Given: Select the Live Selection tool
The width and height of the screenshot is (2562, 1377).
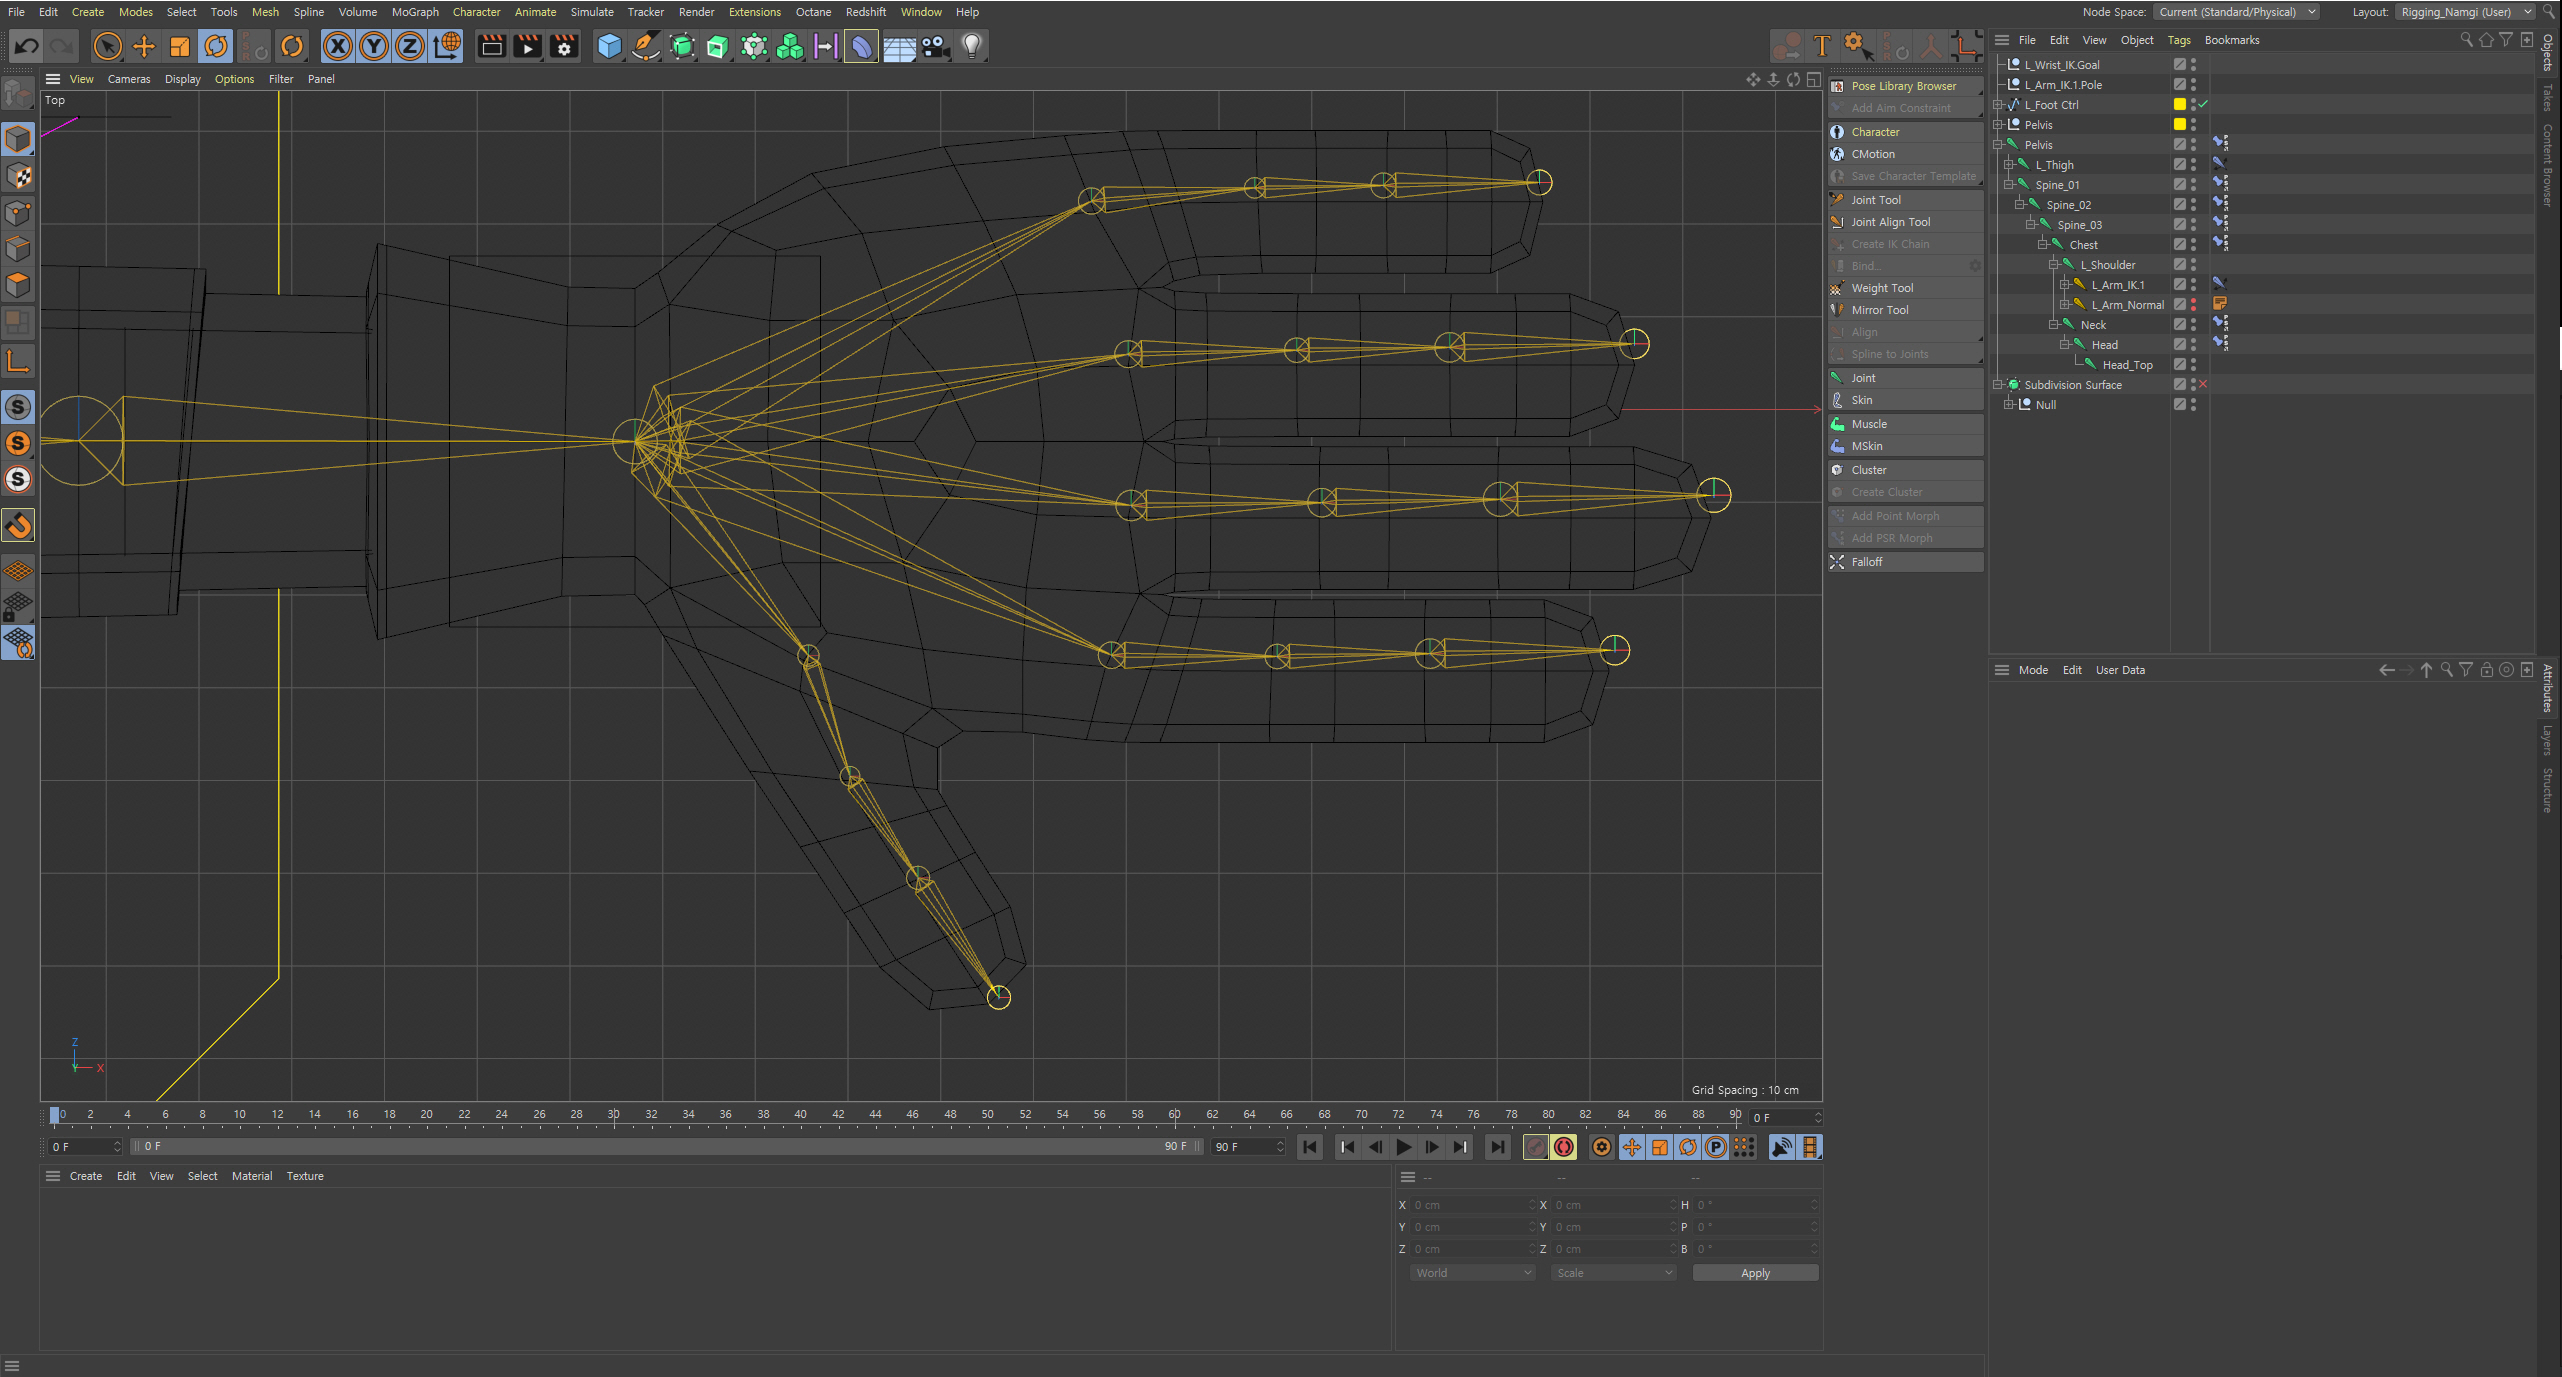Looking at the screenshot, I should (x=107, y=46).
